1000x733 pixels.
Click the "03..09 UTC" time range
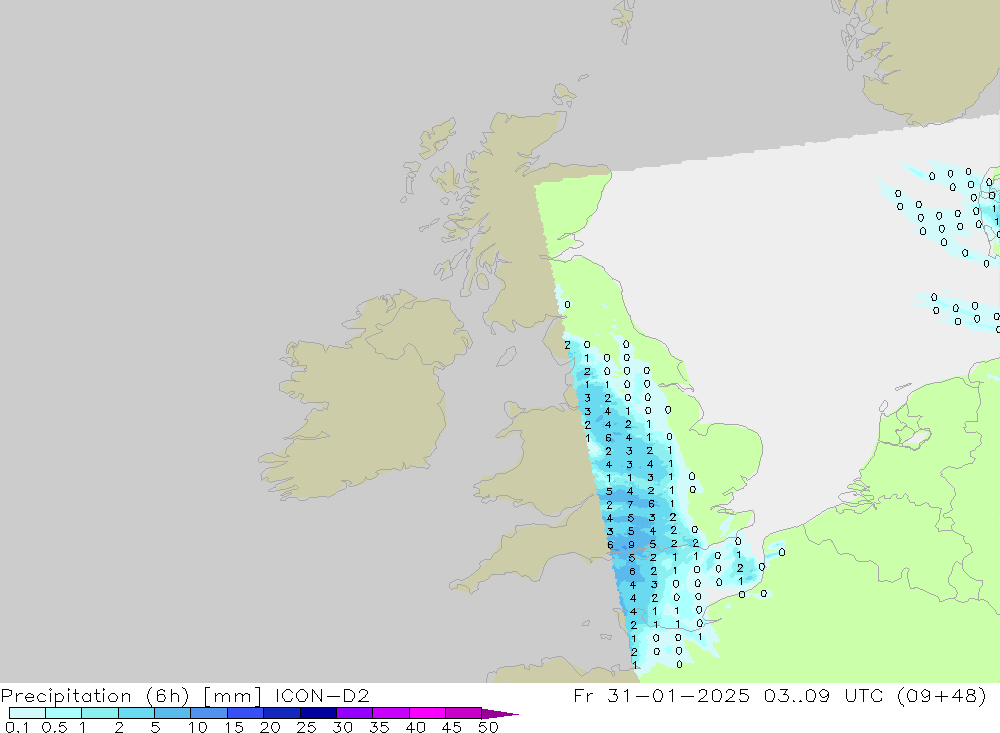(x=823, y=695)
